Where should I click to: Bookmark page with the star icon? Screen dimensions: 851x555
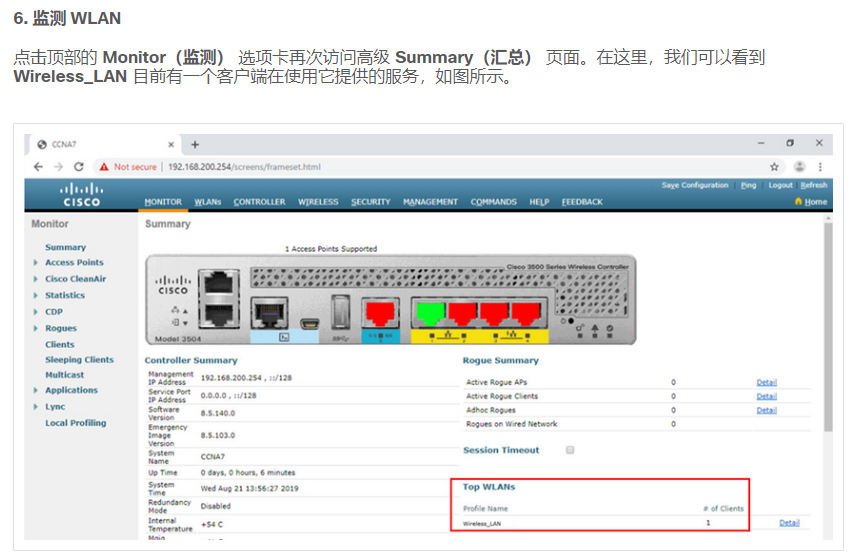point(774,167)
